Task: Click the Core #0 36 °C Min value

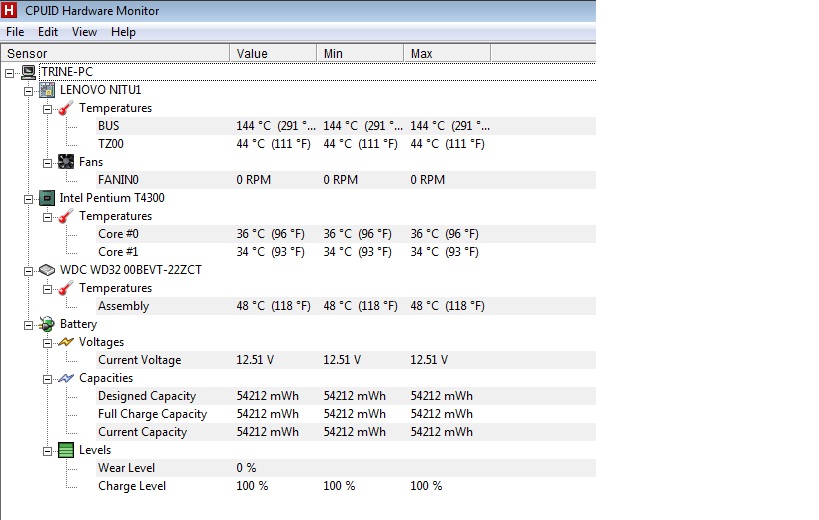Action: coord(358,234)
